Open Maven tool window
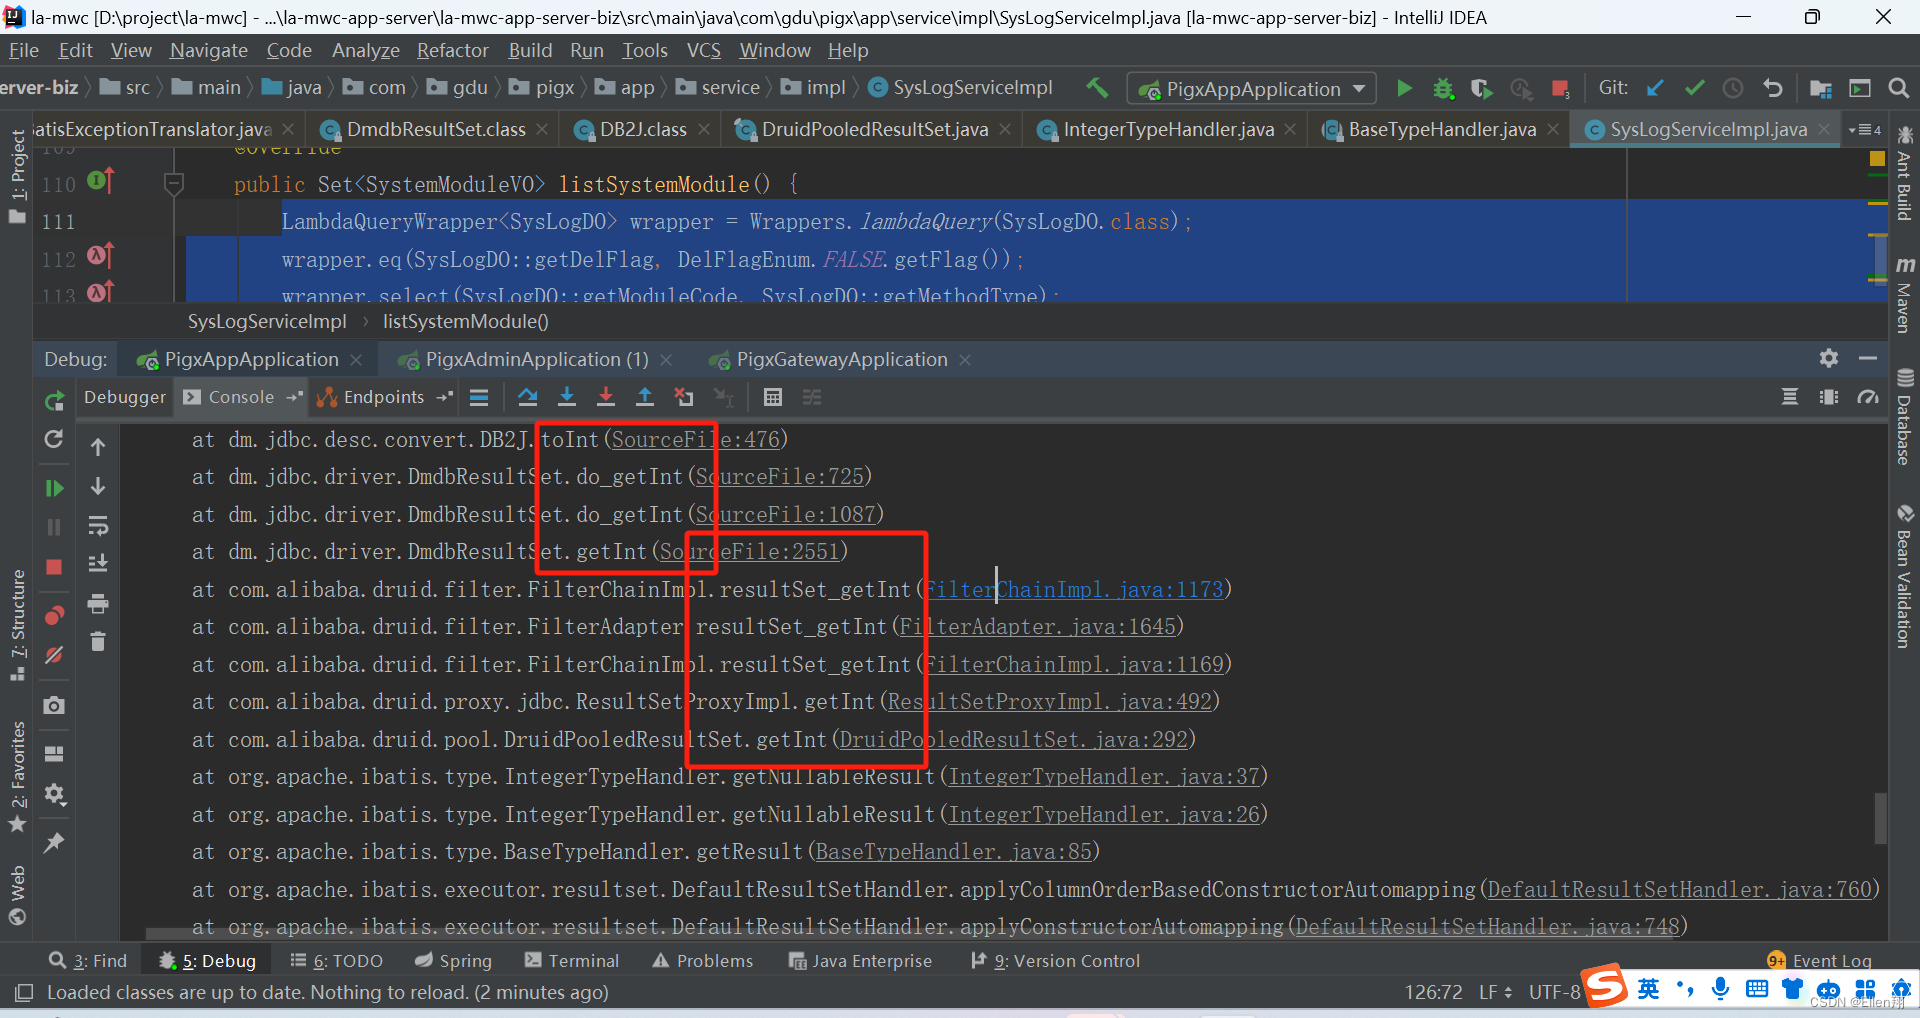The image size is (1920, 1018). (1904, 295)
